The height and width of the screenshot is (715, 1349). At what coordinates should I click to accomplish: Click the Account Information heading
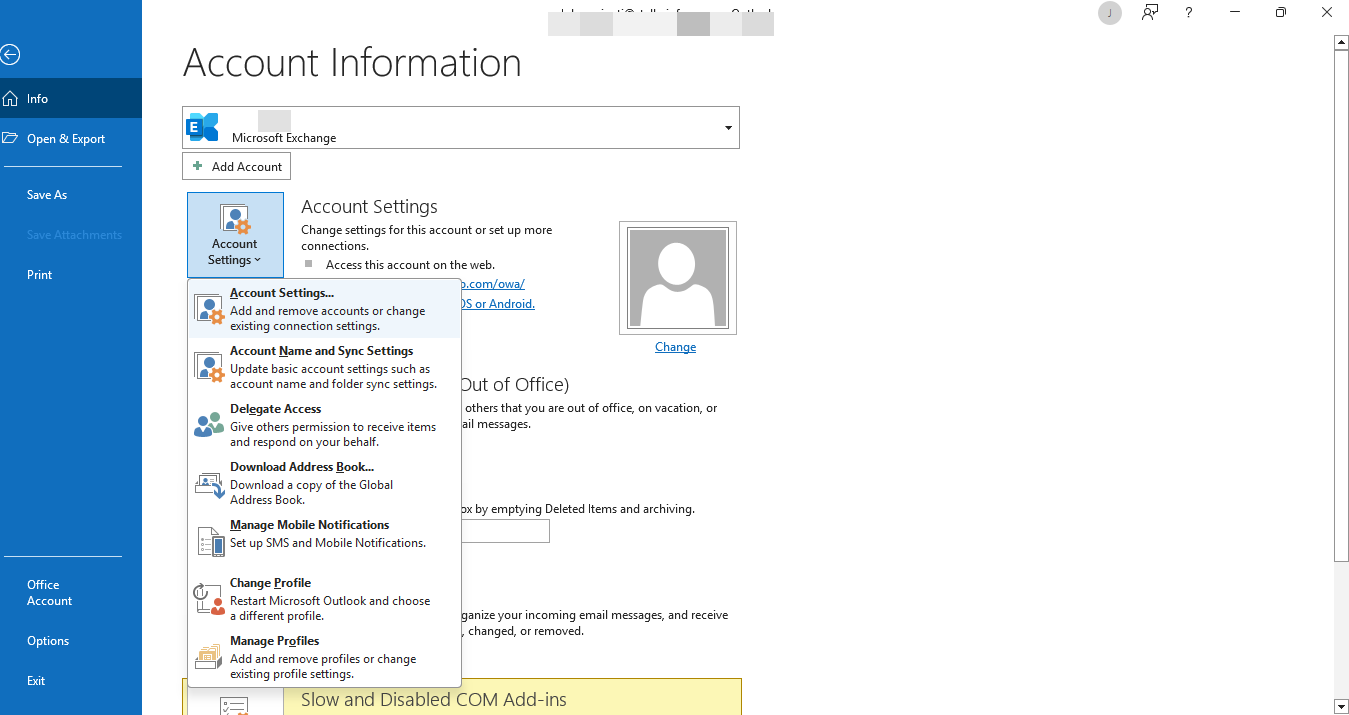coord(352,63)
